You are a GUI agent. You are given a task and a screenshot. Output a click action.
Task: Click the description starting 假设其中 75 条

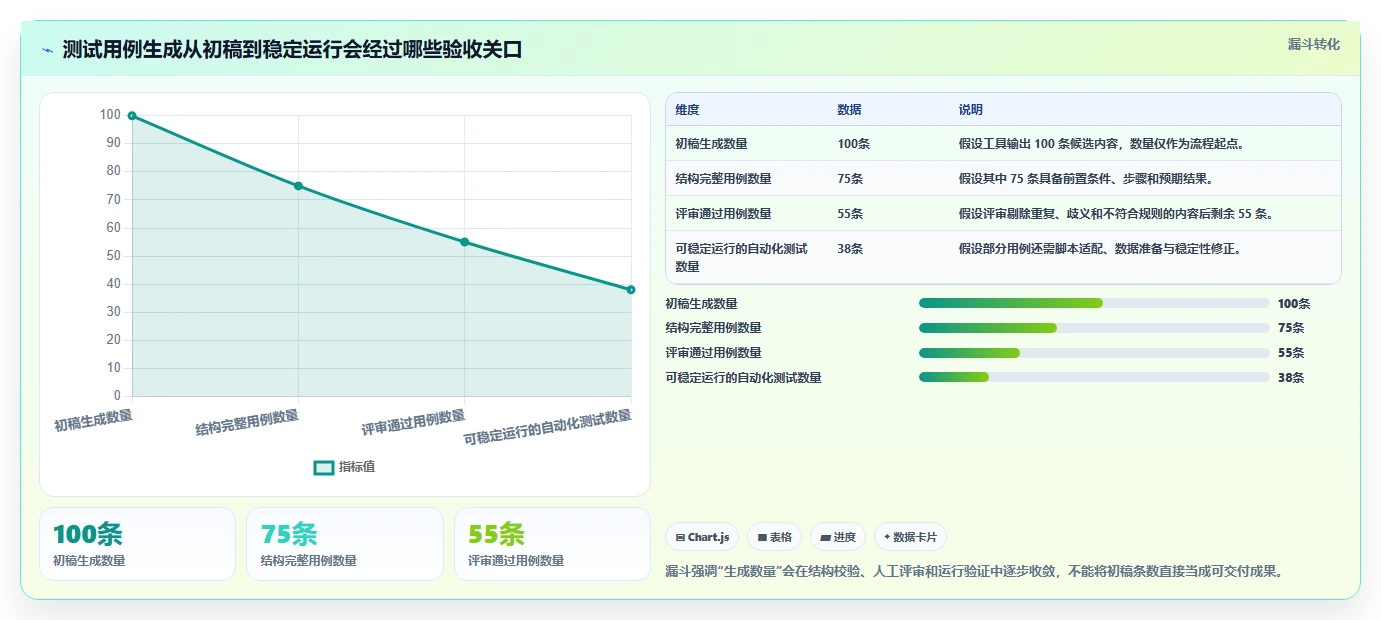coord(1086,179)
